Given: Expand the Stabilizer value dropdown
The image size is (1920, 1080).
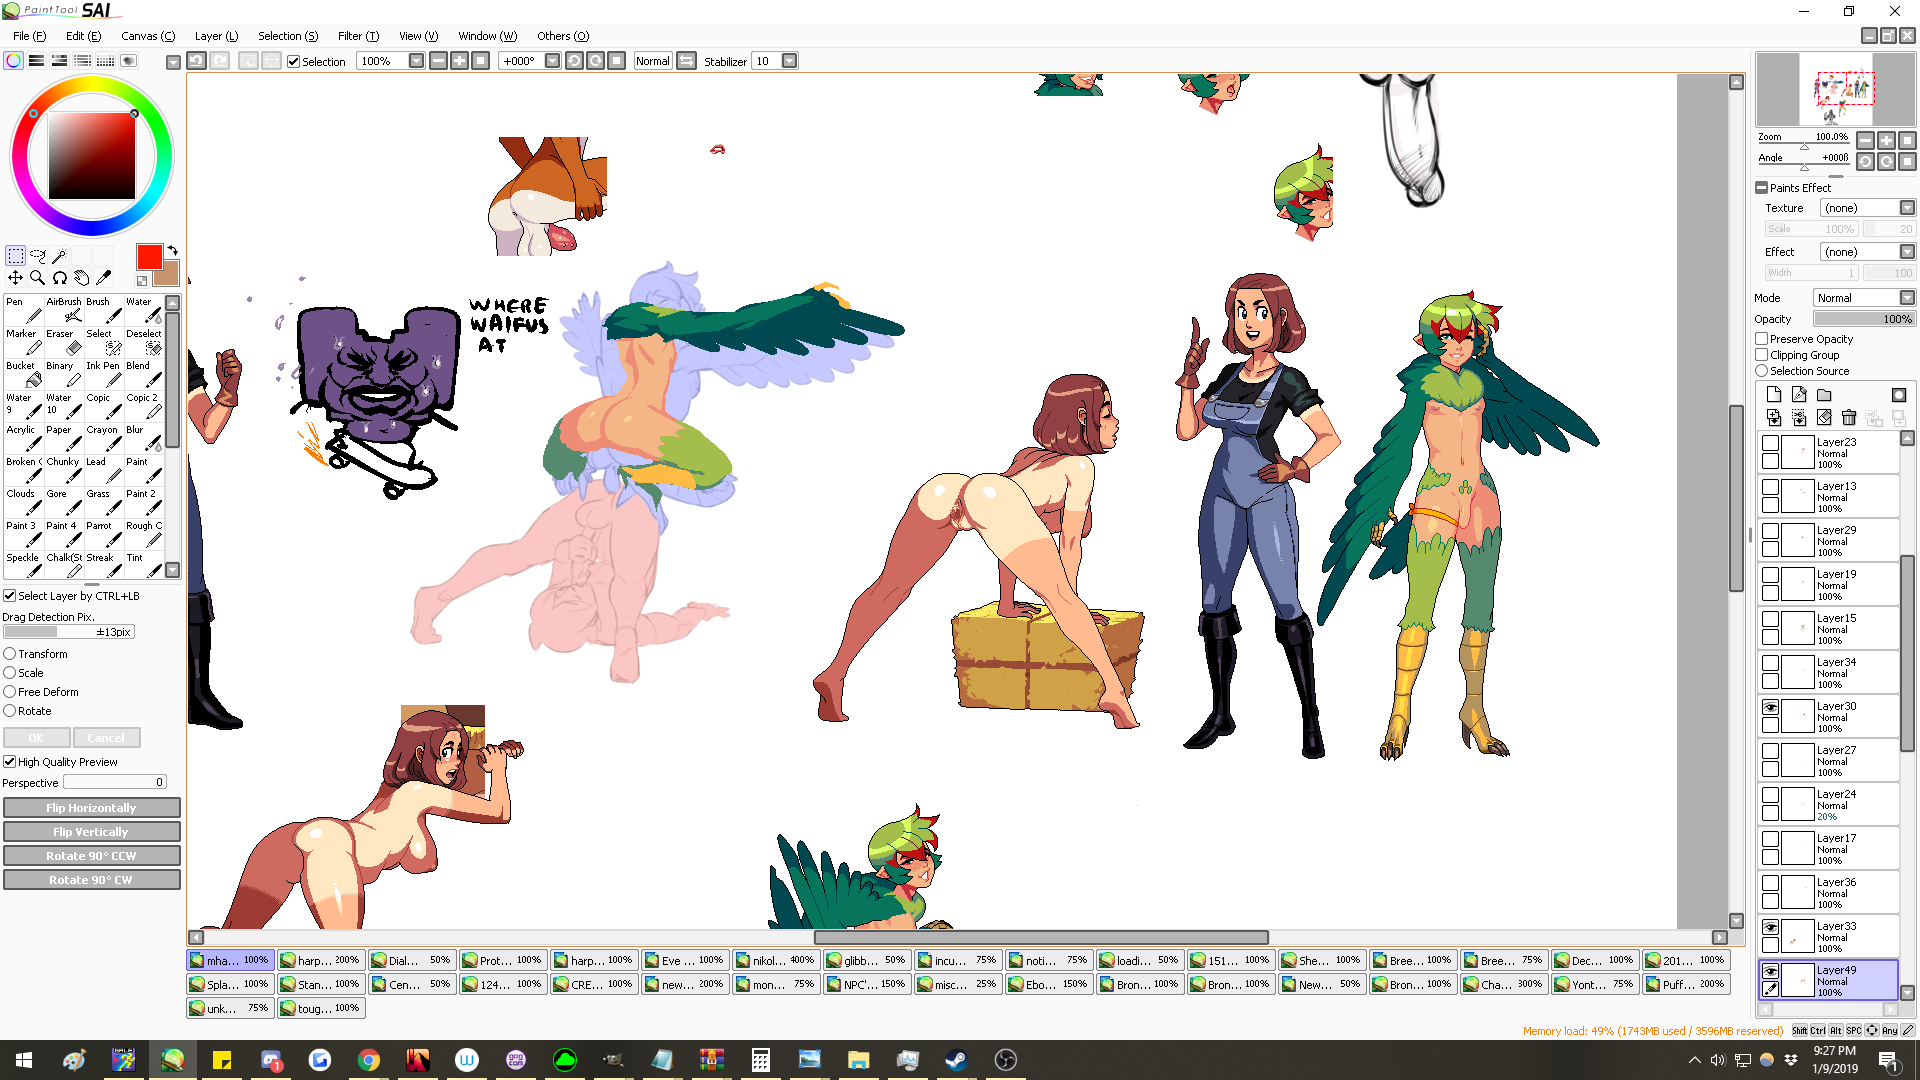Looking at the screenshot, I should [x=789, y=61].
